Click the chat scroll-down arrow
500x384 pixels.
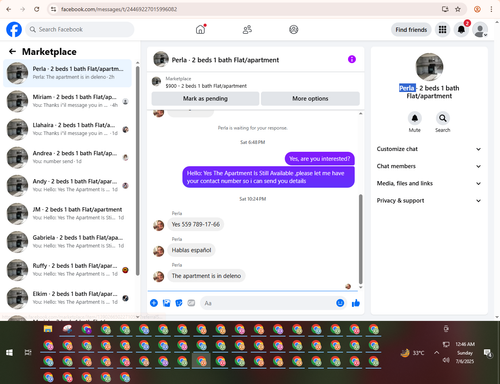click(x=360, y=287)
